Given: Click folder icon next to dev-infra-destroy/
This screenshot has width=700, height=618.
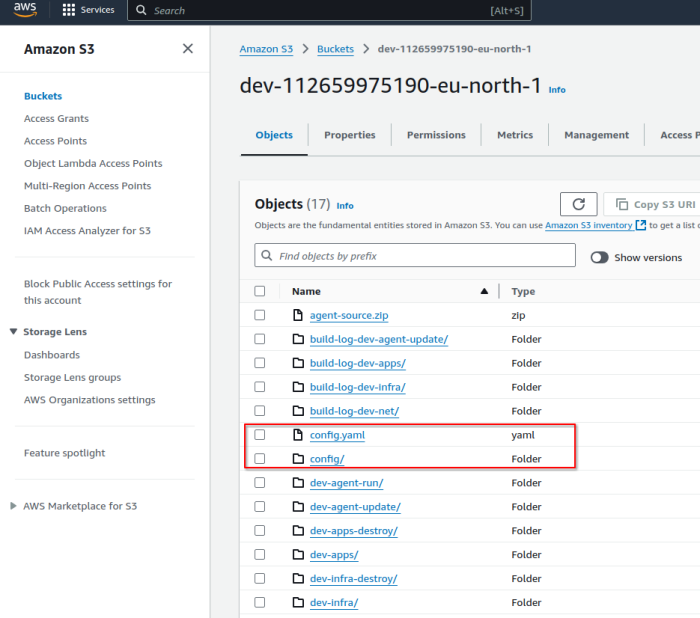Looking at the screenshot, I should (x=298, y=578).
